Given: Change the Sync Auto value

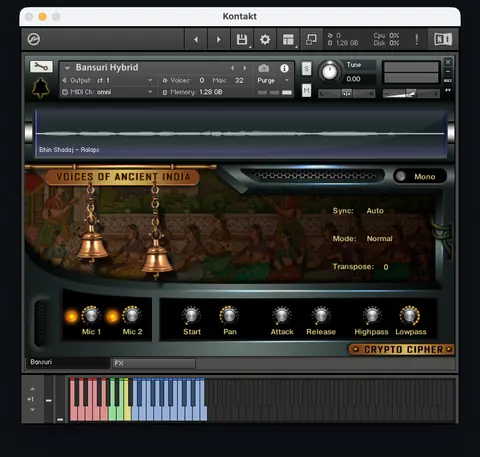Looking at the screenshot, I should [x=375, y=211].
